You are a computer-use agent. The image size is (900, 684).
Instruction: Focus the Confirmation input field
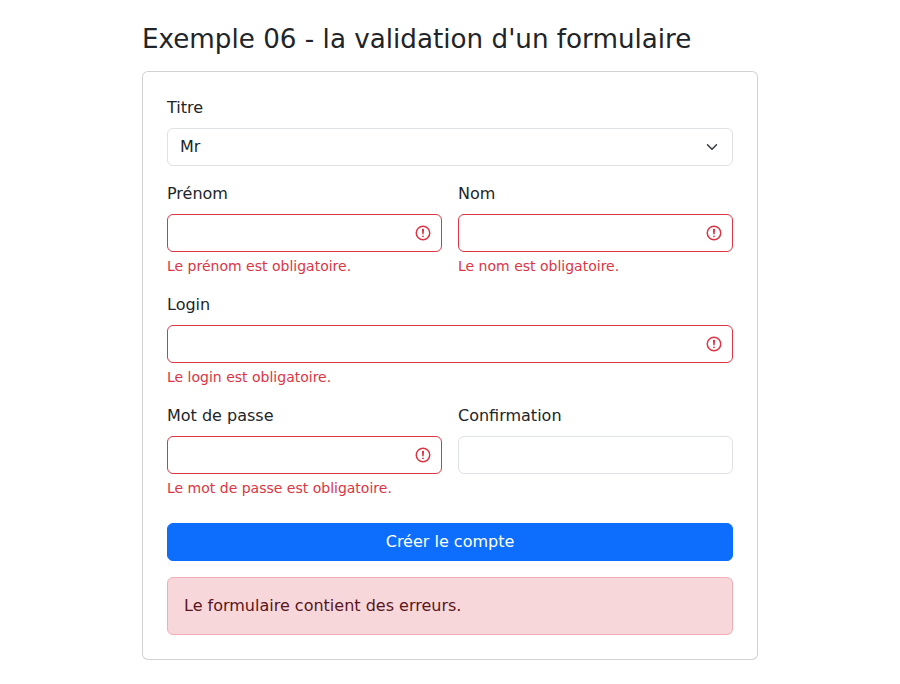(595, 455)
